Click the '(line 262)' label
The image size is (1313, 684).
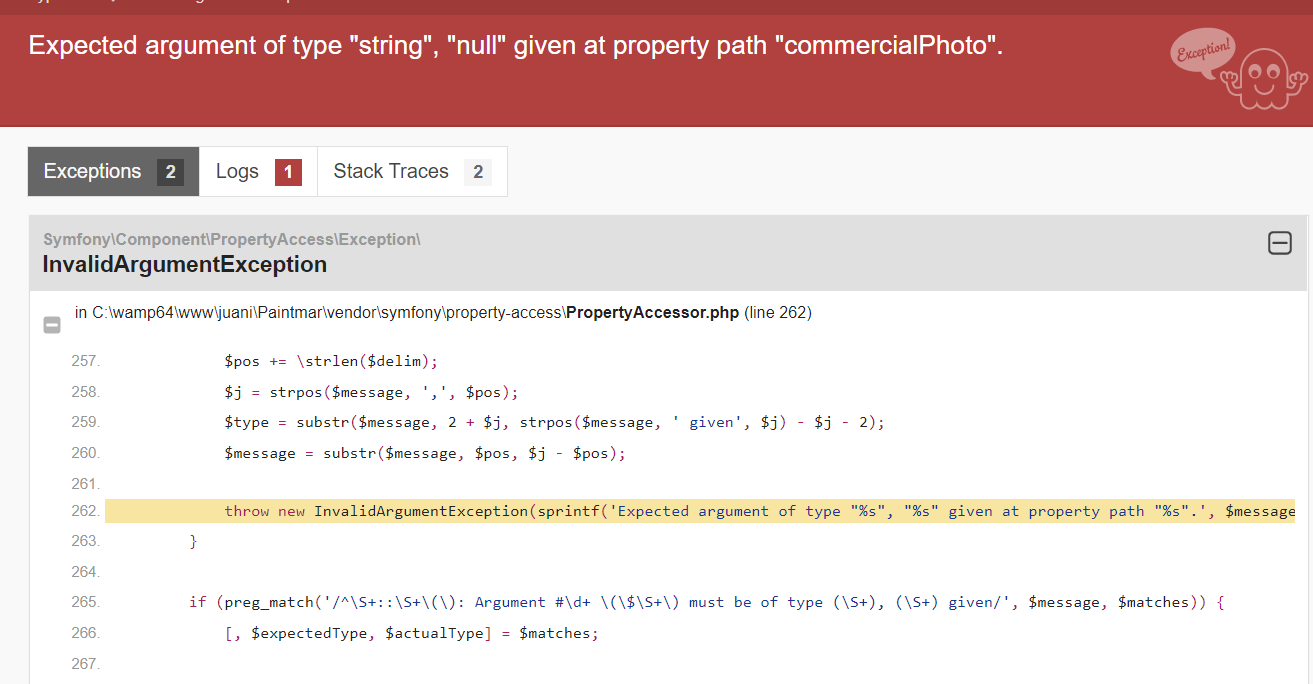(x=778, y=313)
